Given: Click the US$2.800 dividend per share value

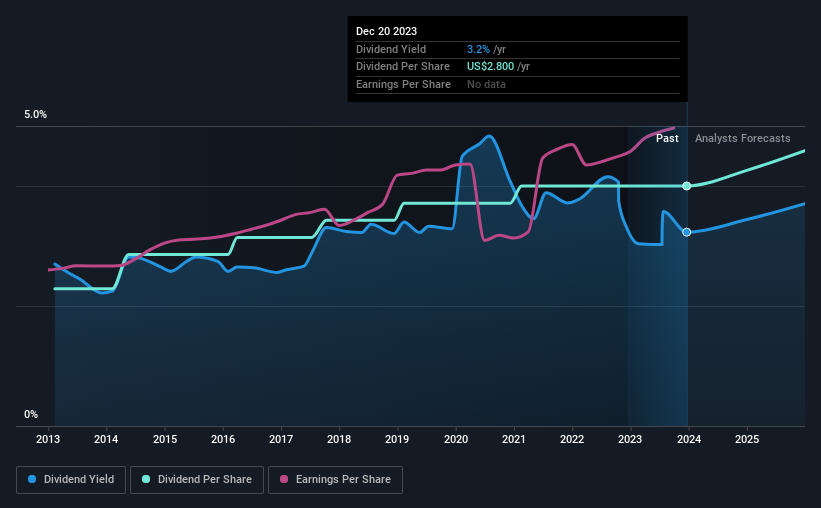Looking at the screenshot, I should pos(491,67).
